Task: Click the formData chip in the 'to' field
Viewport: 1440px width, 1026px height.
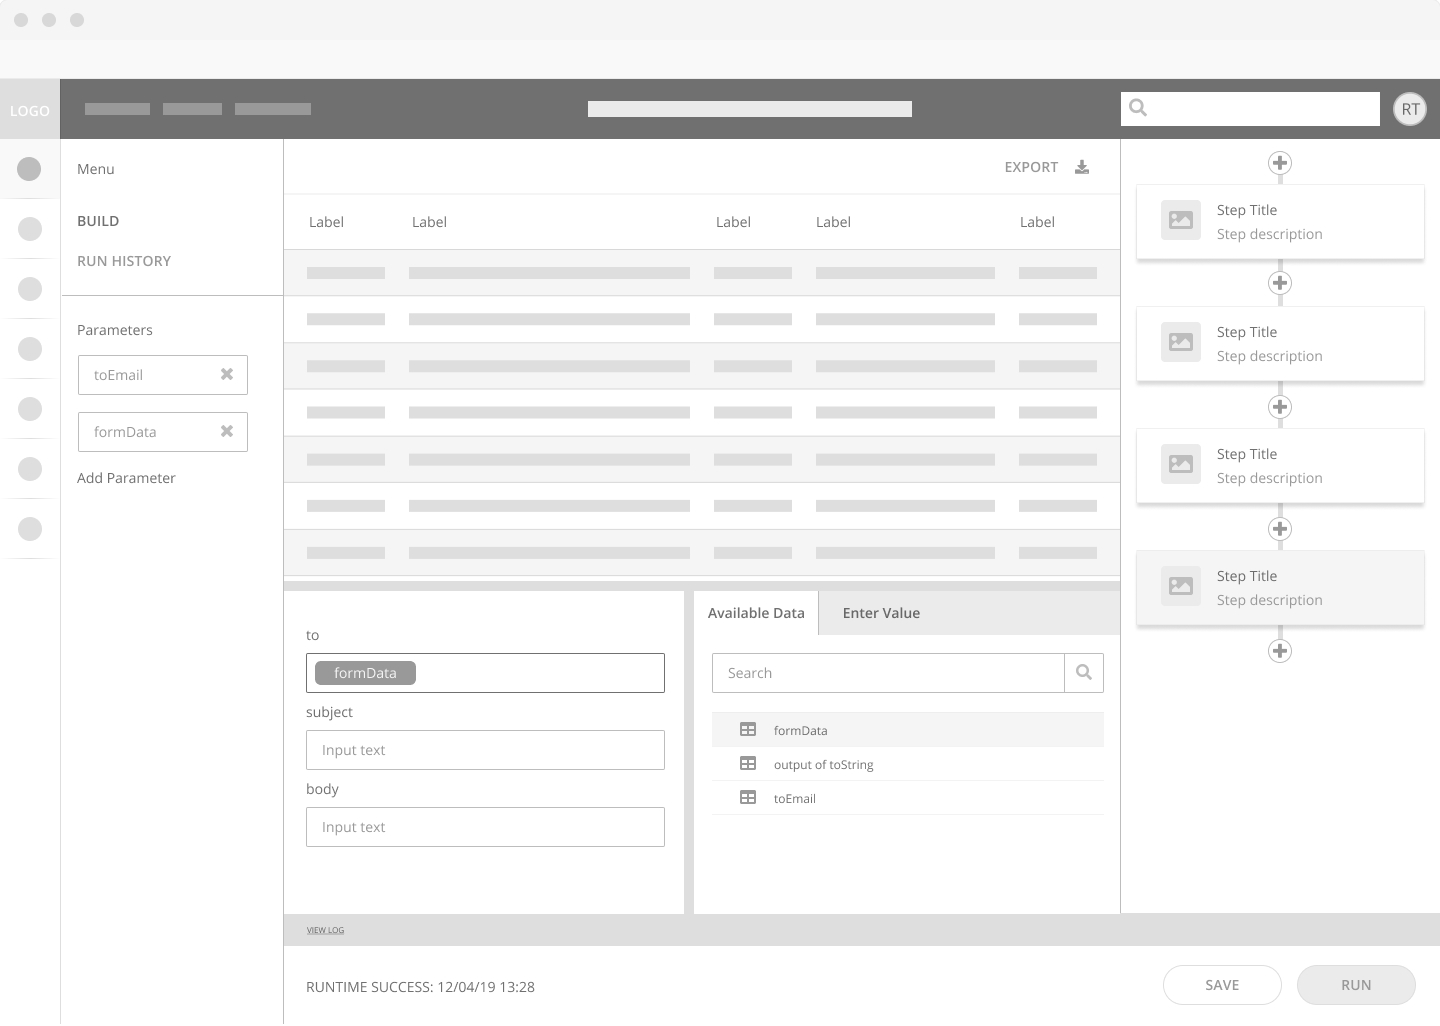Action: click(x=365, y=673)
